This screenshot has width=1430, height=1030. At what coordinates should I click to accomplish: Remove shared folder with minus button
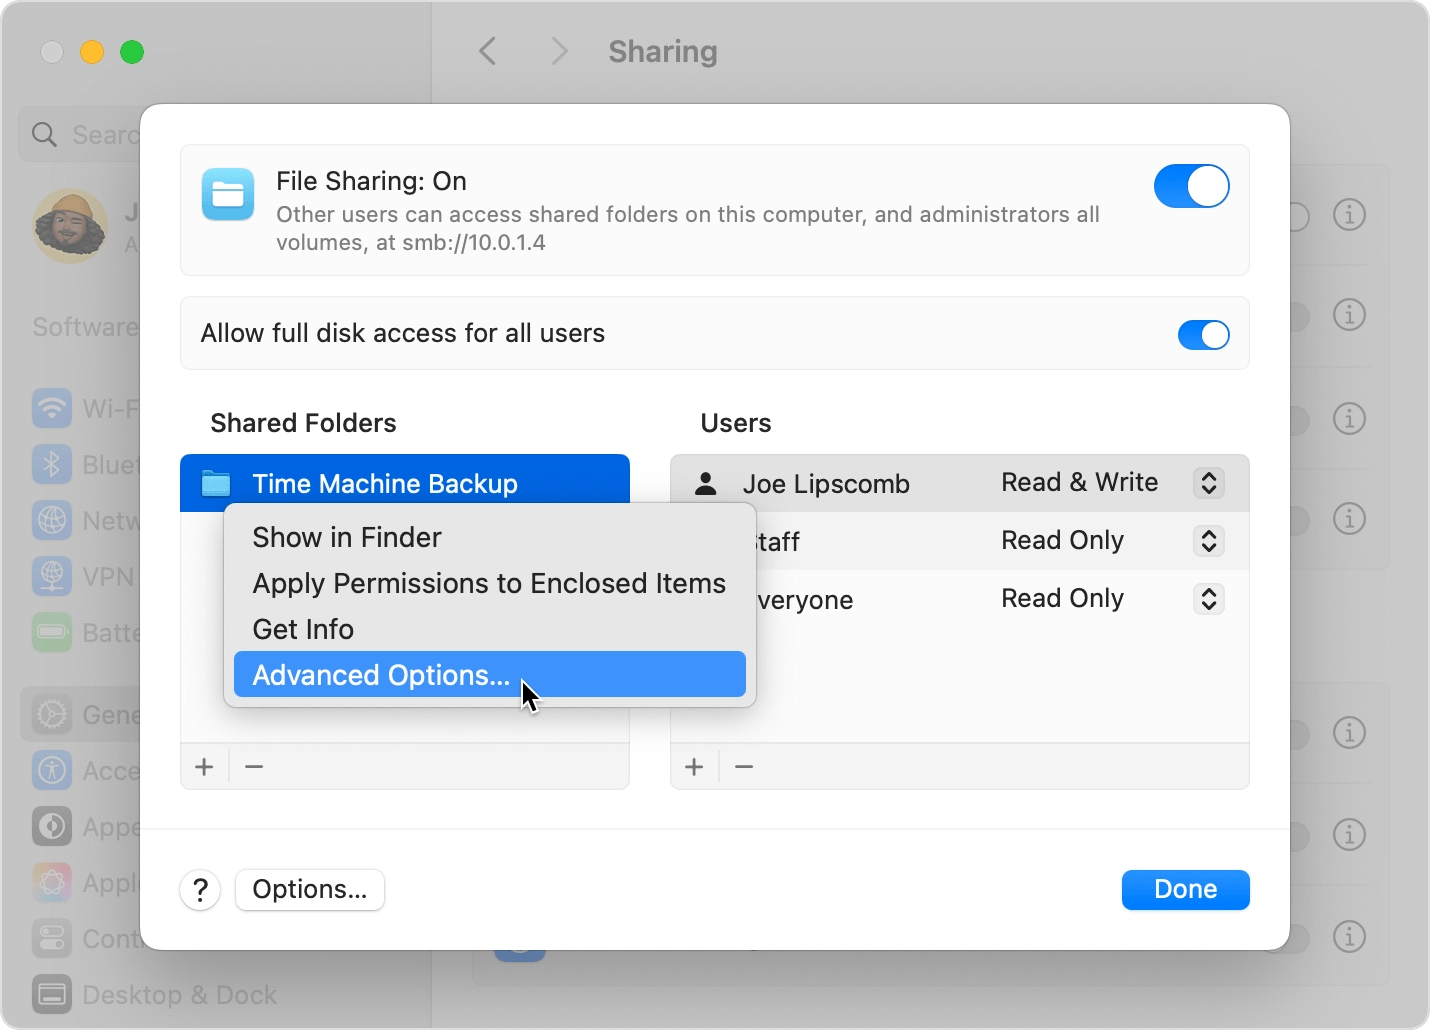coord(254,767)
